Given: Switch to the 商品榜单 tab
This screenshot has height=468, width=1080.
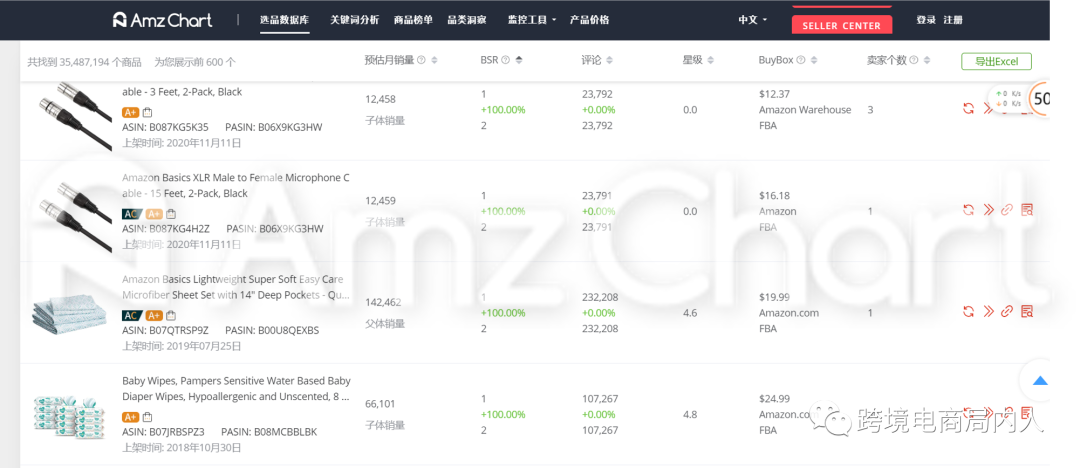Looking at the screenshot, I should click(x=413, y=20).
